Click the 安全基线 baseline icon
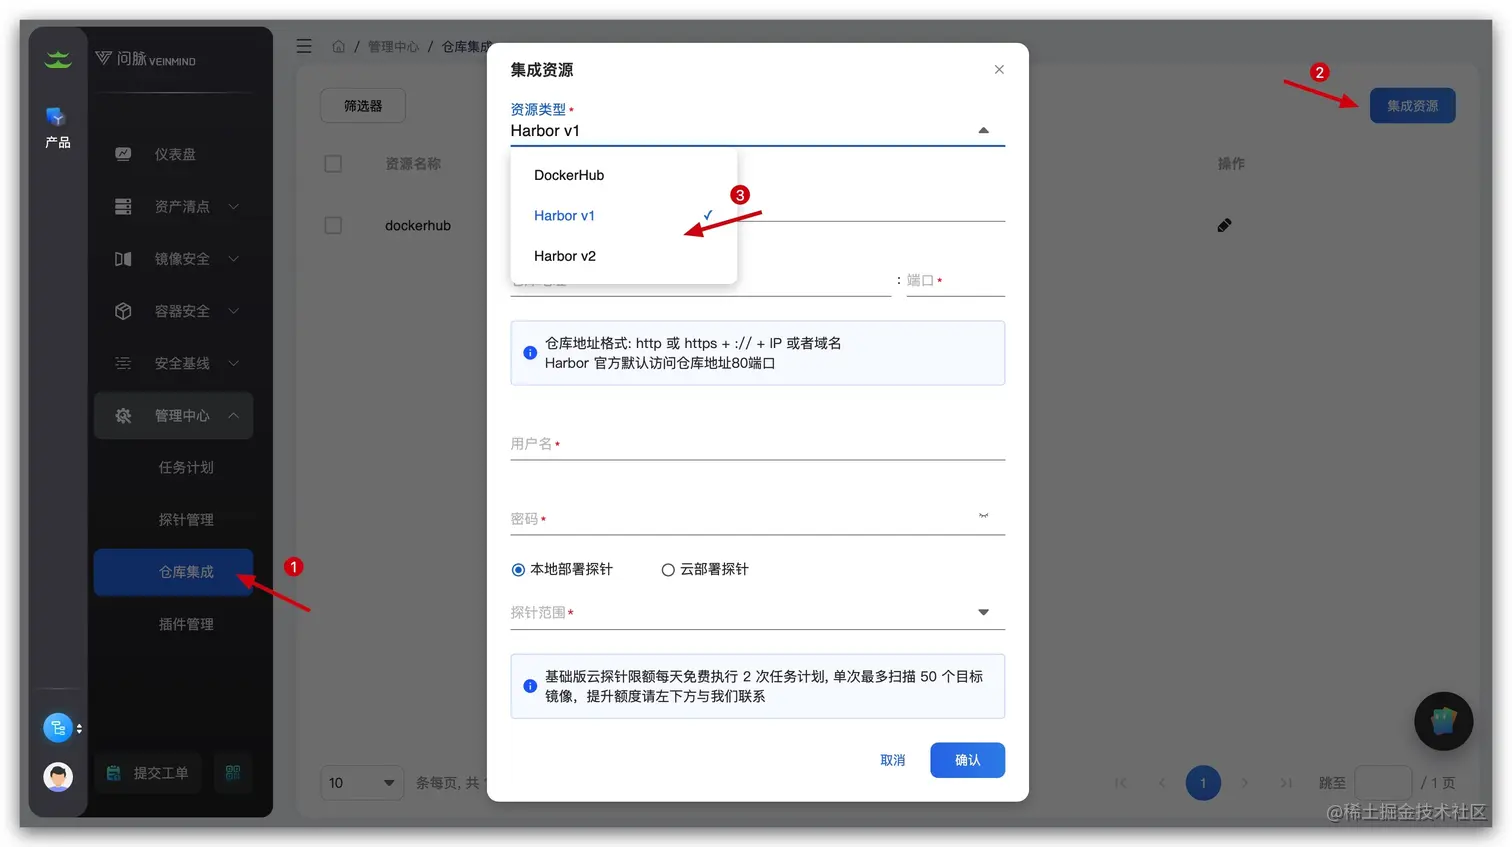Viewport: 1512px width, 847px height. click(123, 363)
